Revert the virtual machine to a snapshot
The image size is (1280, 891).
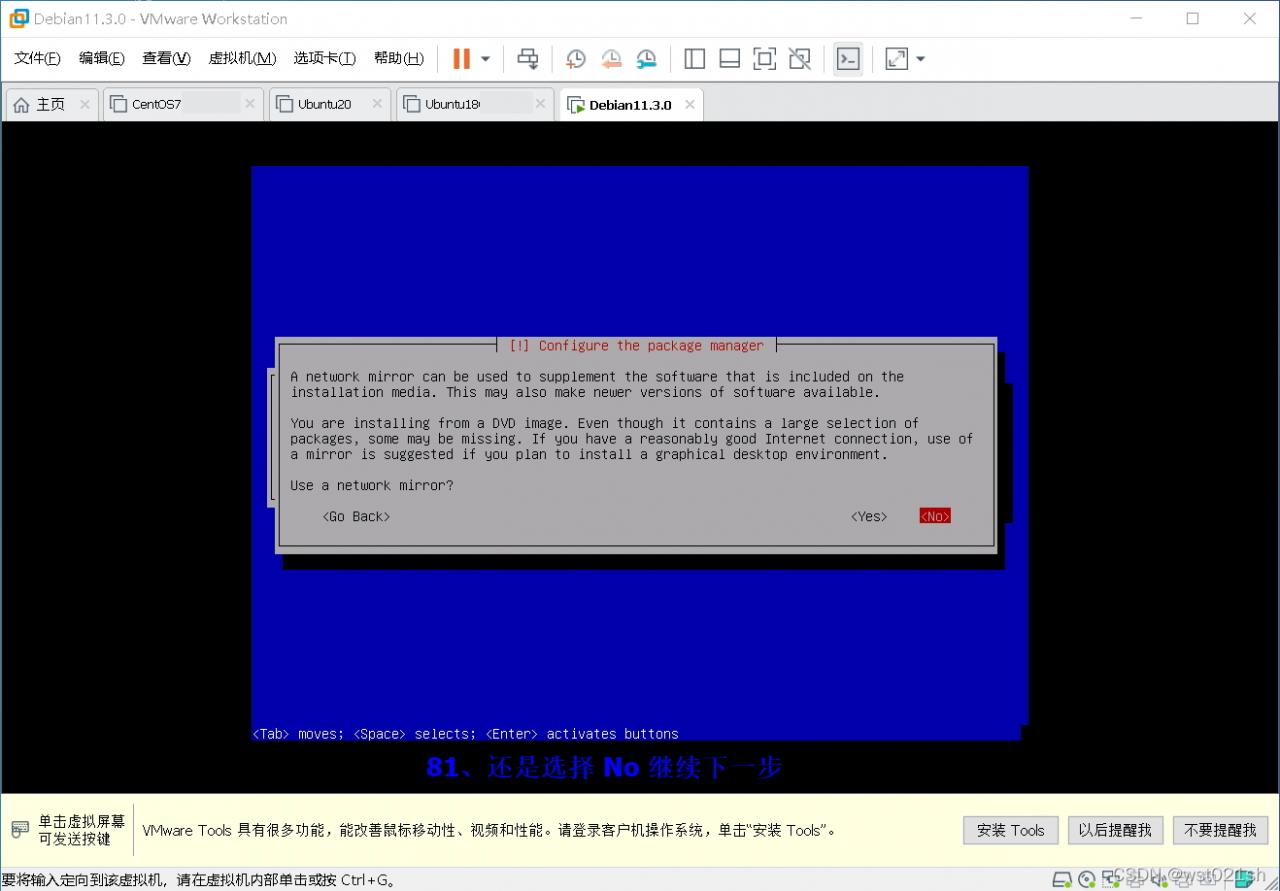pos(611,59)
